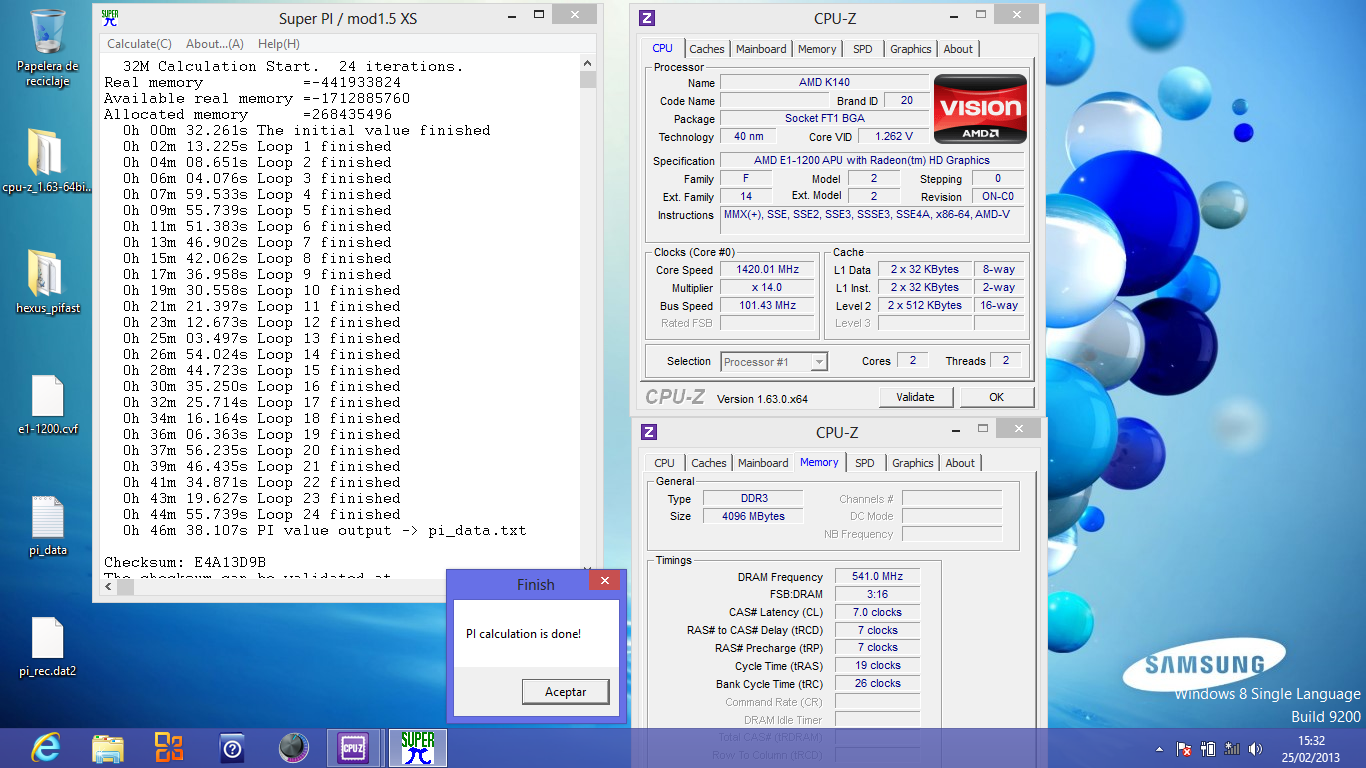Click Aceptar in the Finish dialog
This screenshot has width=1366, height=768.
pyautogui.click(x=566, y=692)
